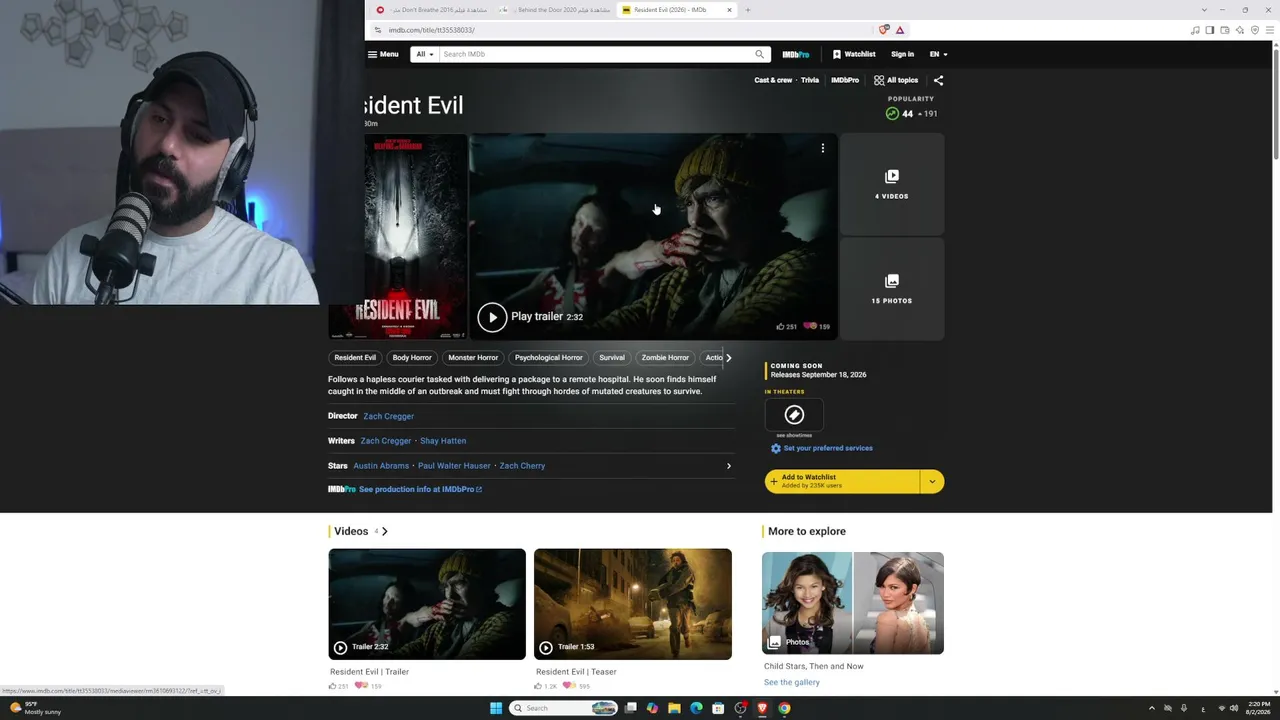Viewport: 1280px width, 720px height.
Task: Open Zach Cherry's profile
Action: click(x=522, y=466)
